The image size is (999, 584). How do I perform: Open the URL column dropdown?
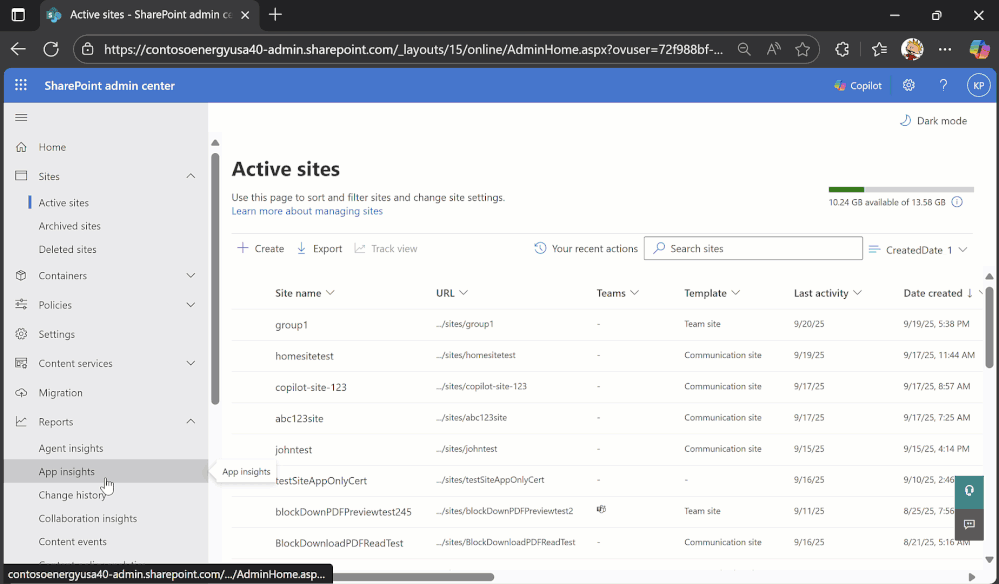pos(463,293)
